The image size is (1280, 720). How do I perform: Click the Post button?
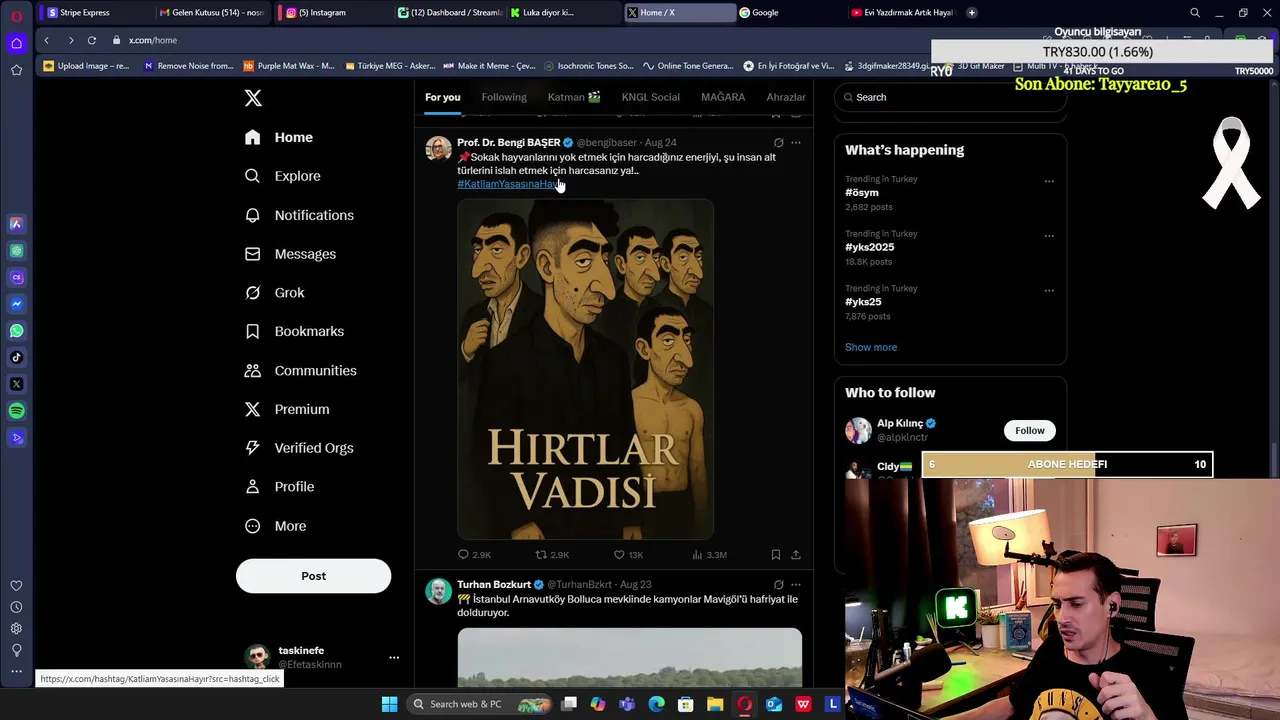coord(313,576)
